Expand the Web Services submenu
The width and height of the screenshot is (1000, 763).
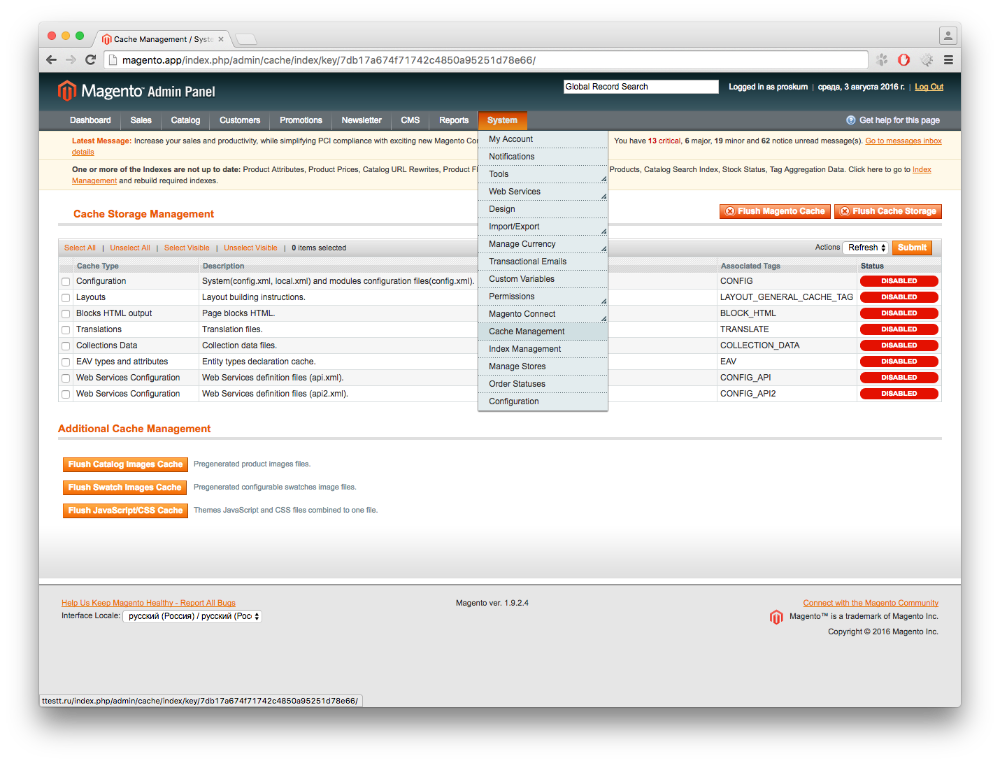point(543,191)
